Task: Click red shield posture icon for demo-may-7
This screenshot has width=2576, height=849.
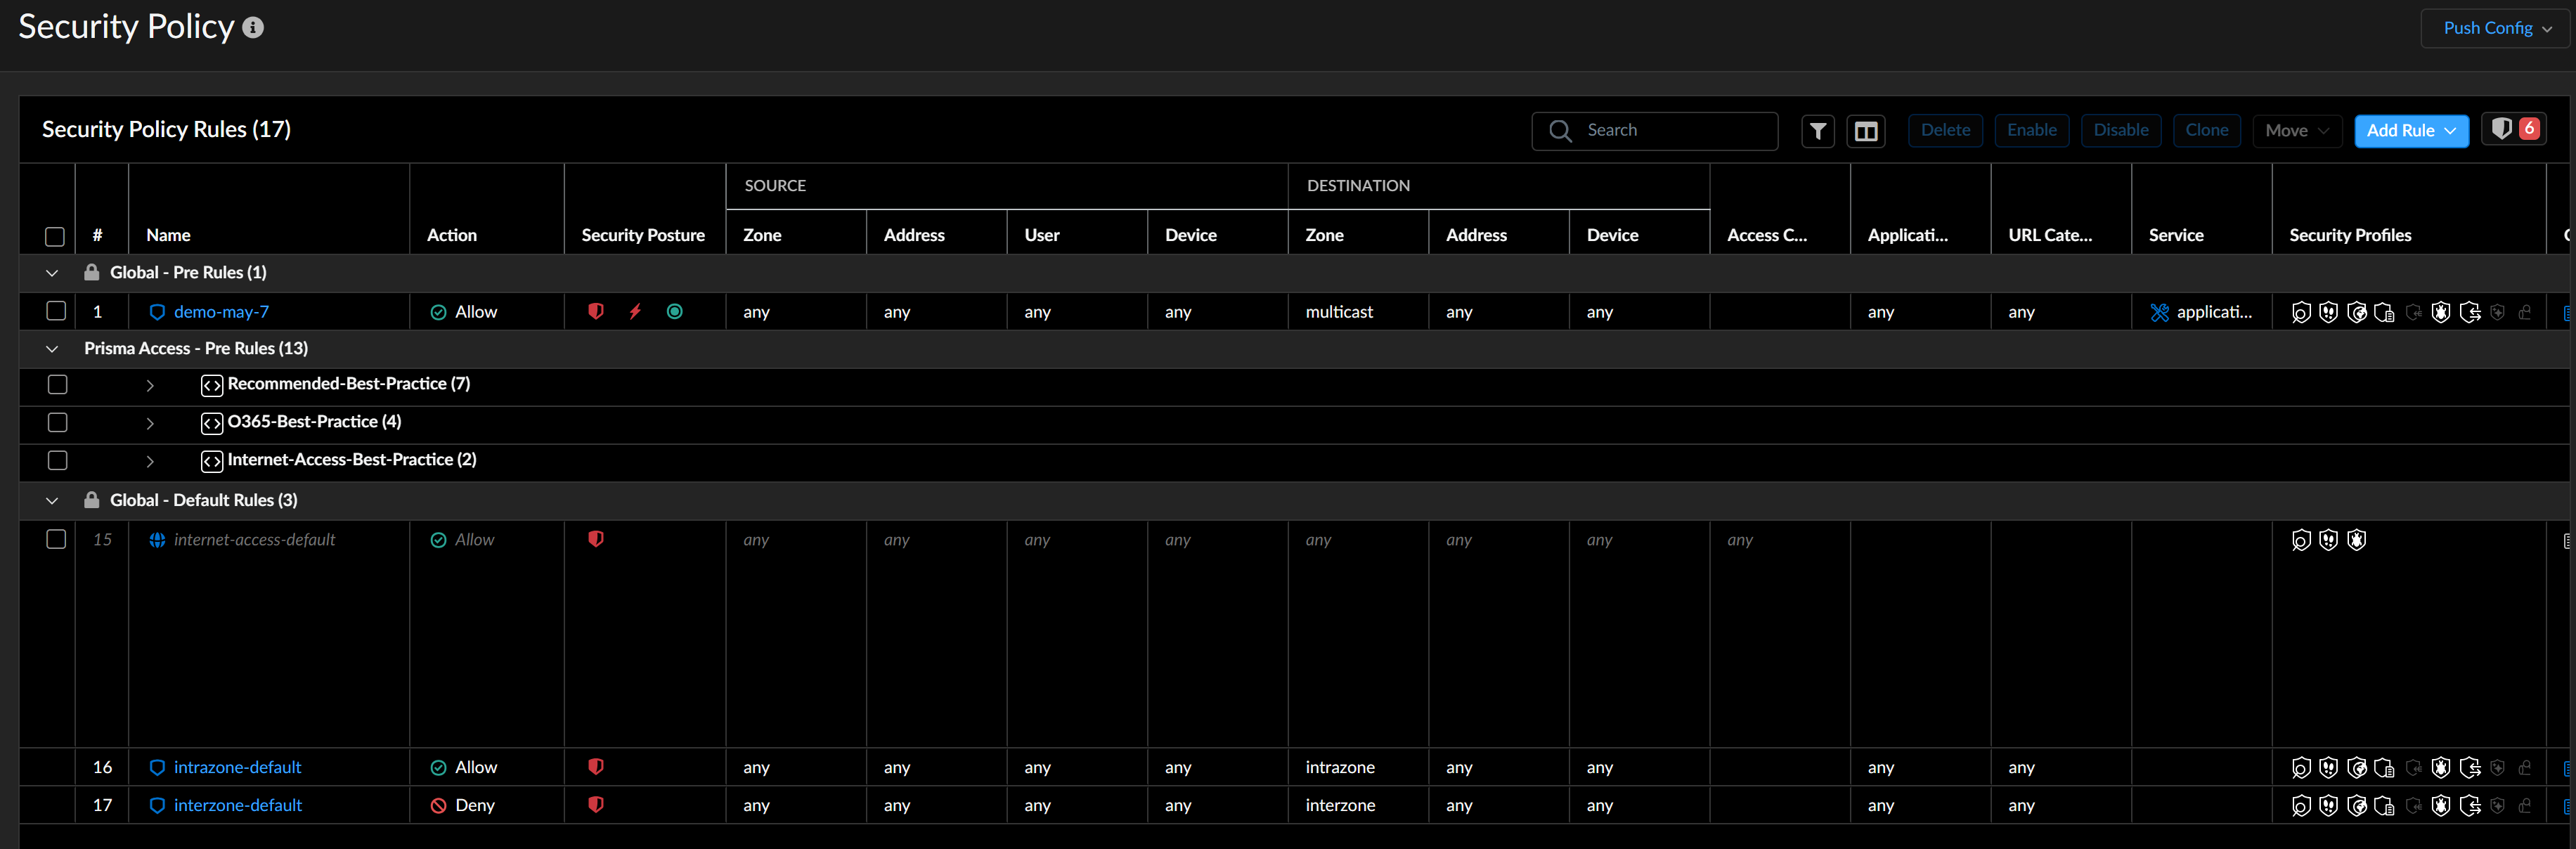Action: pyautogui.click(x=596, y=311)
